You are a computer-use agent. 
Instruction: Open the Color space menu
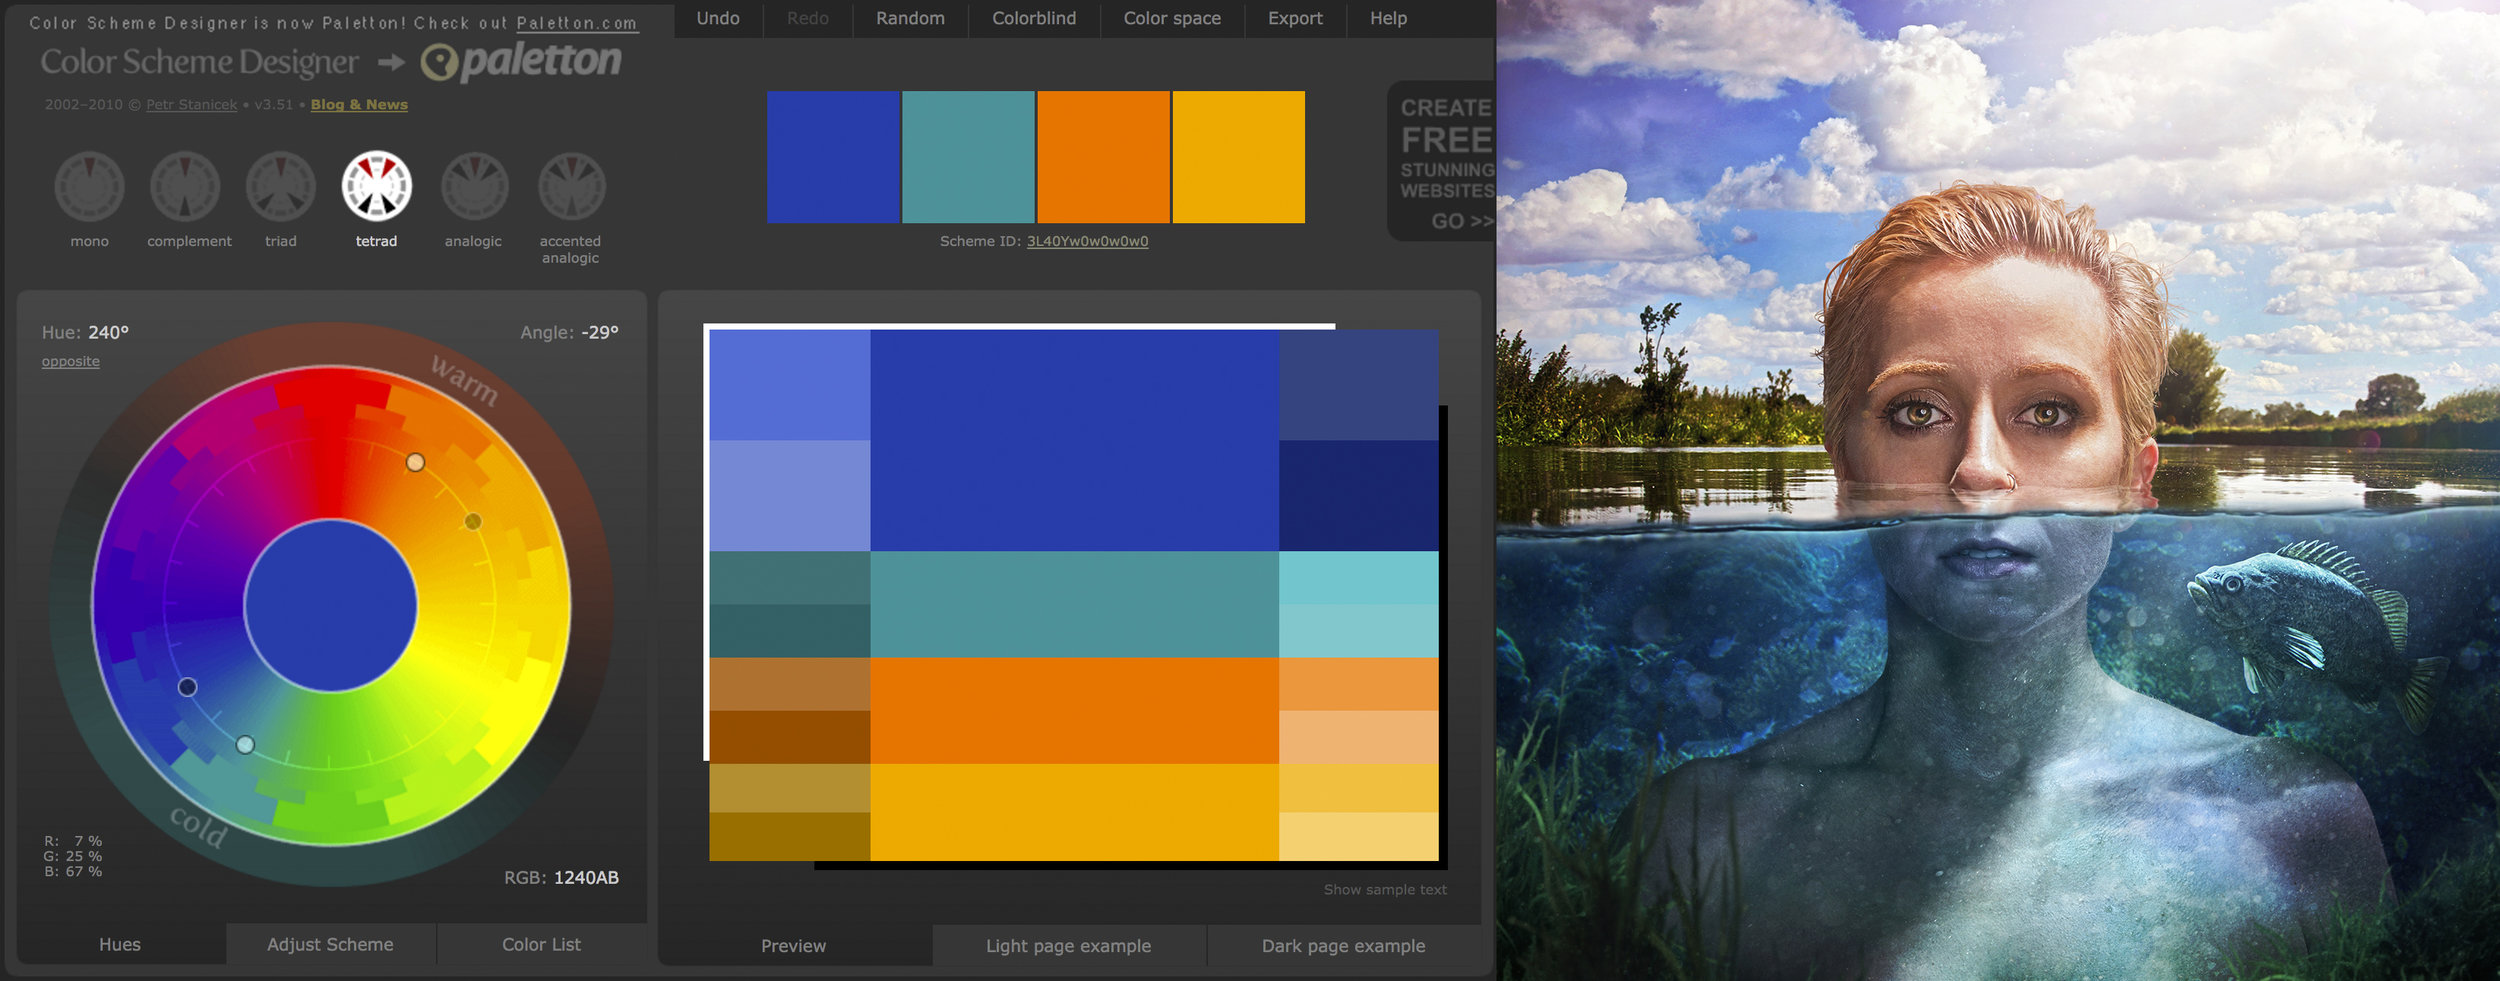[x=1172, y=19]
